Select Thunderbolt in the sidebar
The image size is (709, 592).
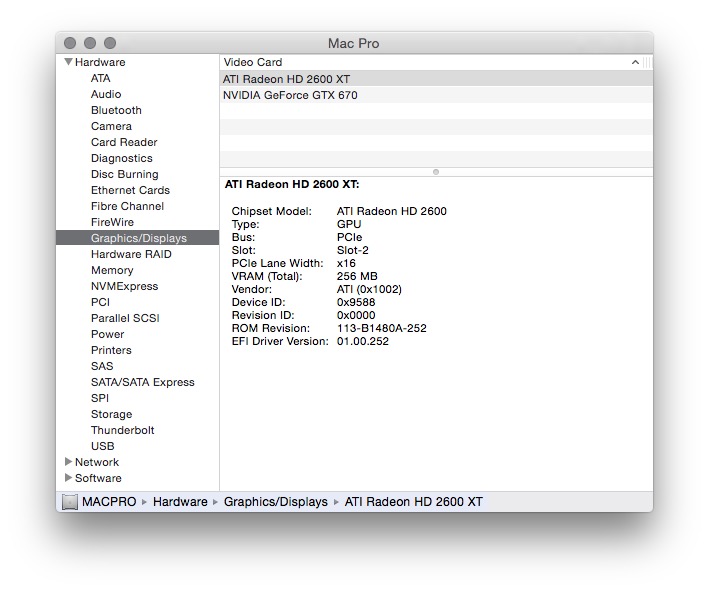(123, 430)
